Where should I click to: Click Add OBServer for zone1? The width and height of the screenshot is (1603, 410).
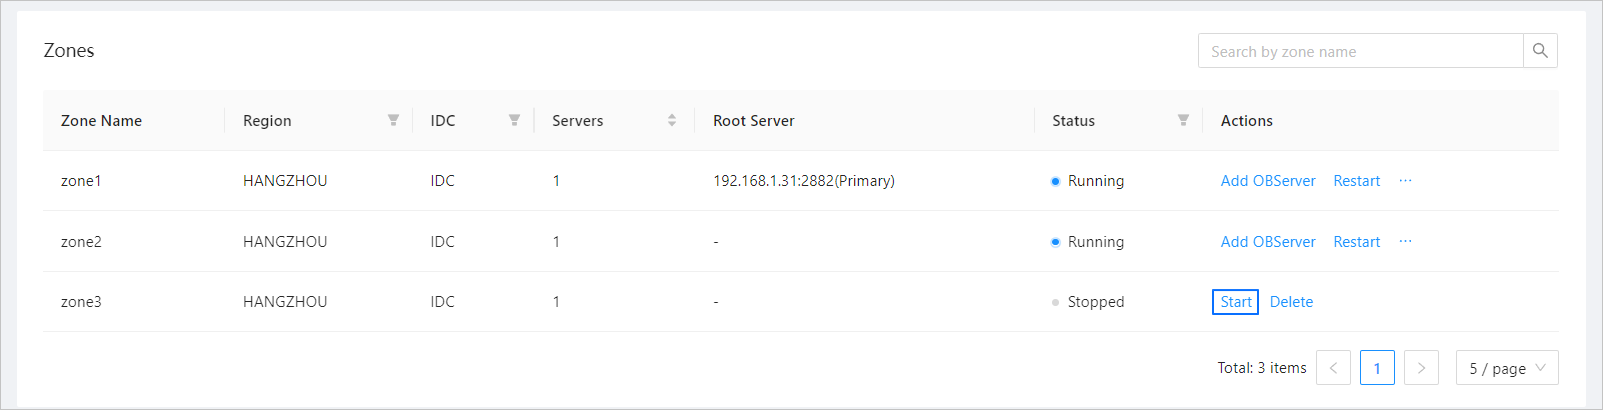point(1268,181)
